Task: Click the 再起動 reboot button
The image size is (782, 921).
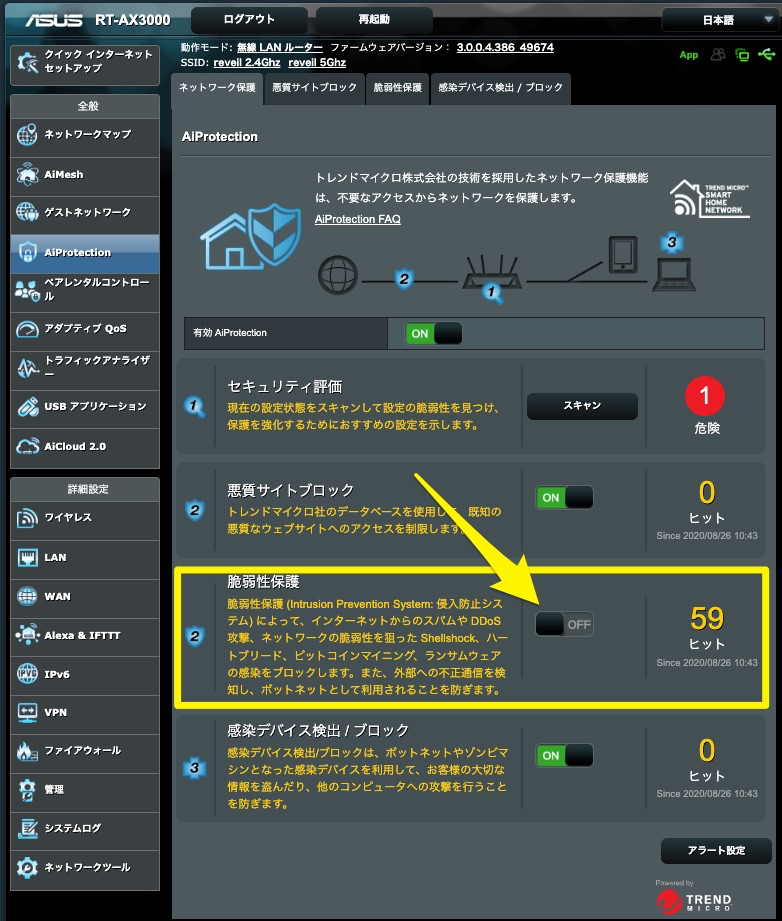Action: click(374, 19)
